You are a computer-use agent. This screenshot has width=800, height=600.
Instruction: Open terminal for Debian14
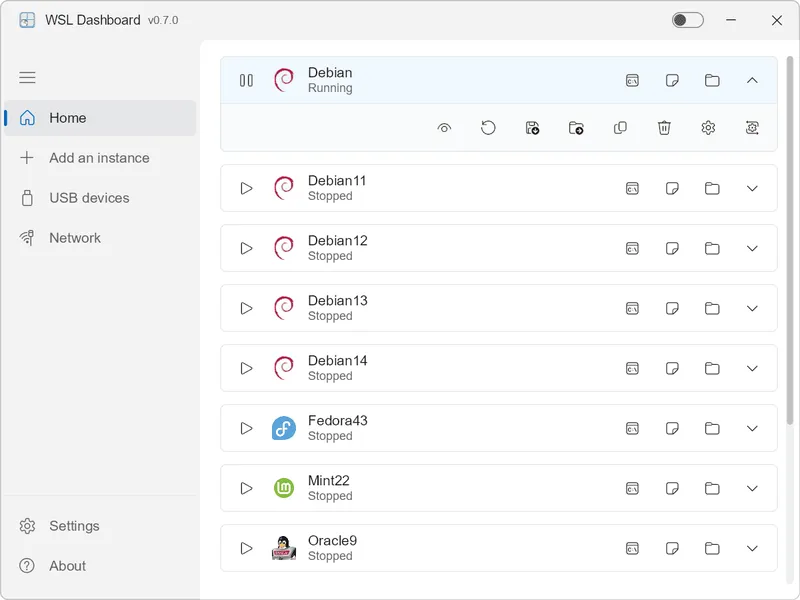632,368
